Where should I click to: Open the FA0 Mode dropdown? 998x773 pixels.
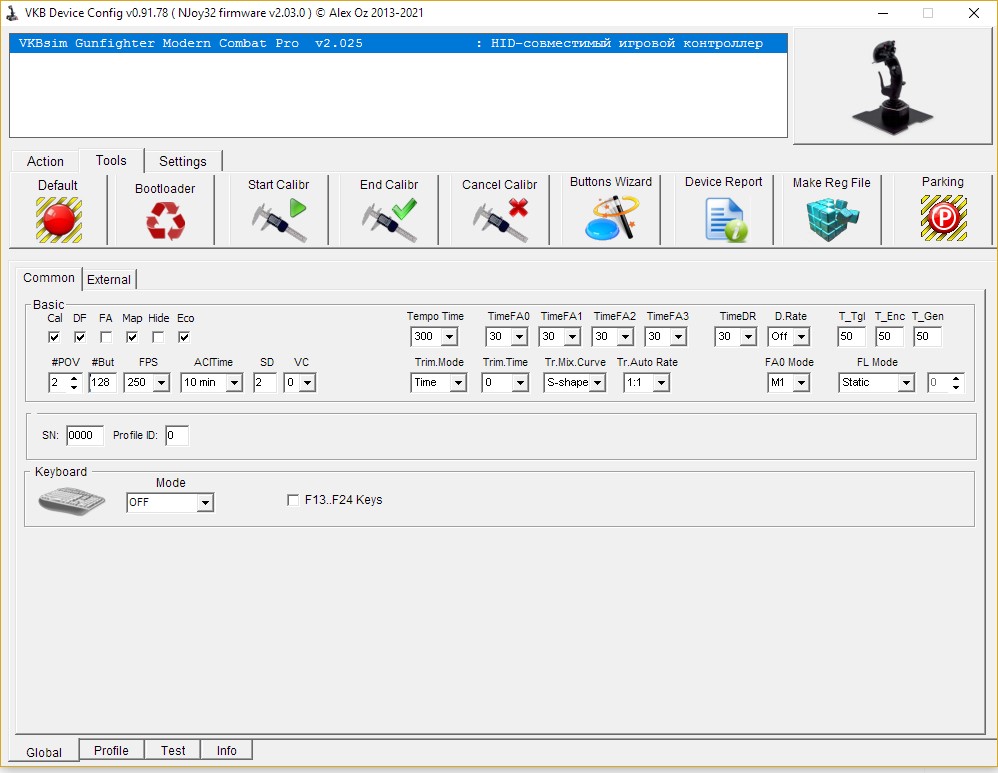pos(802,383)
